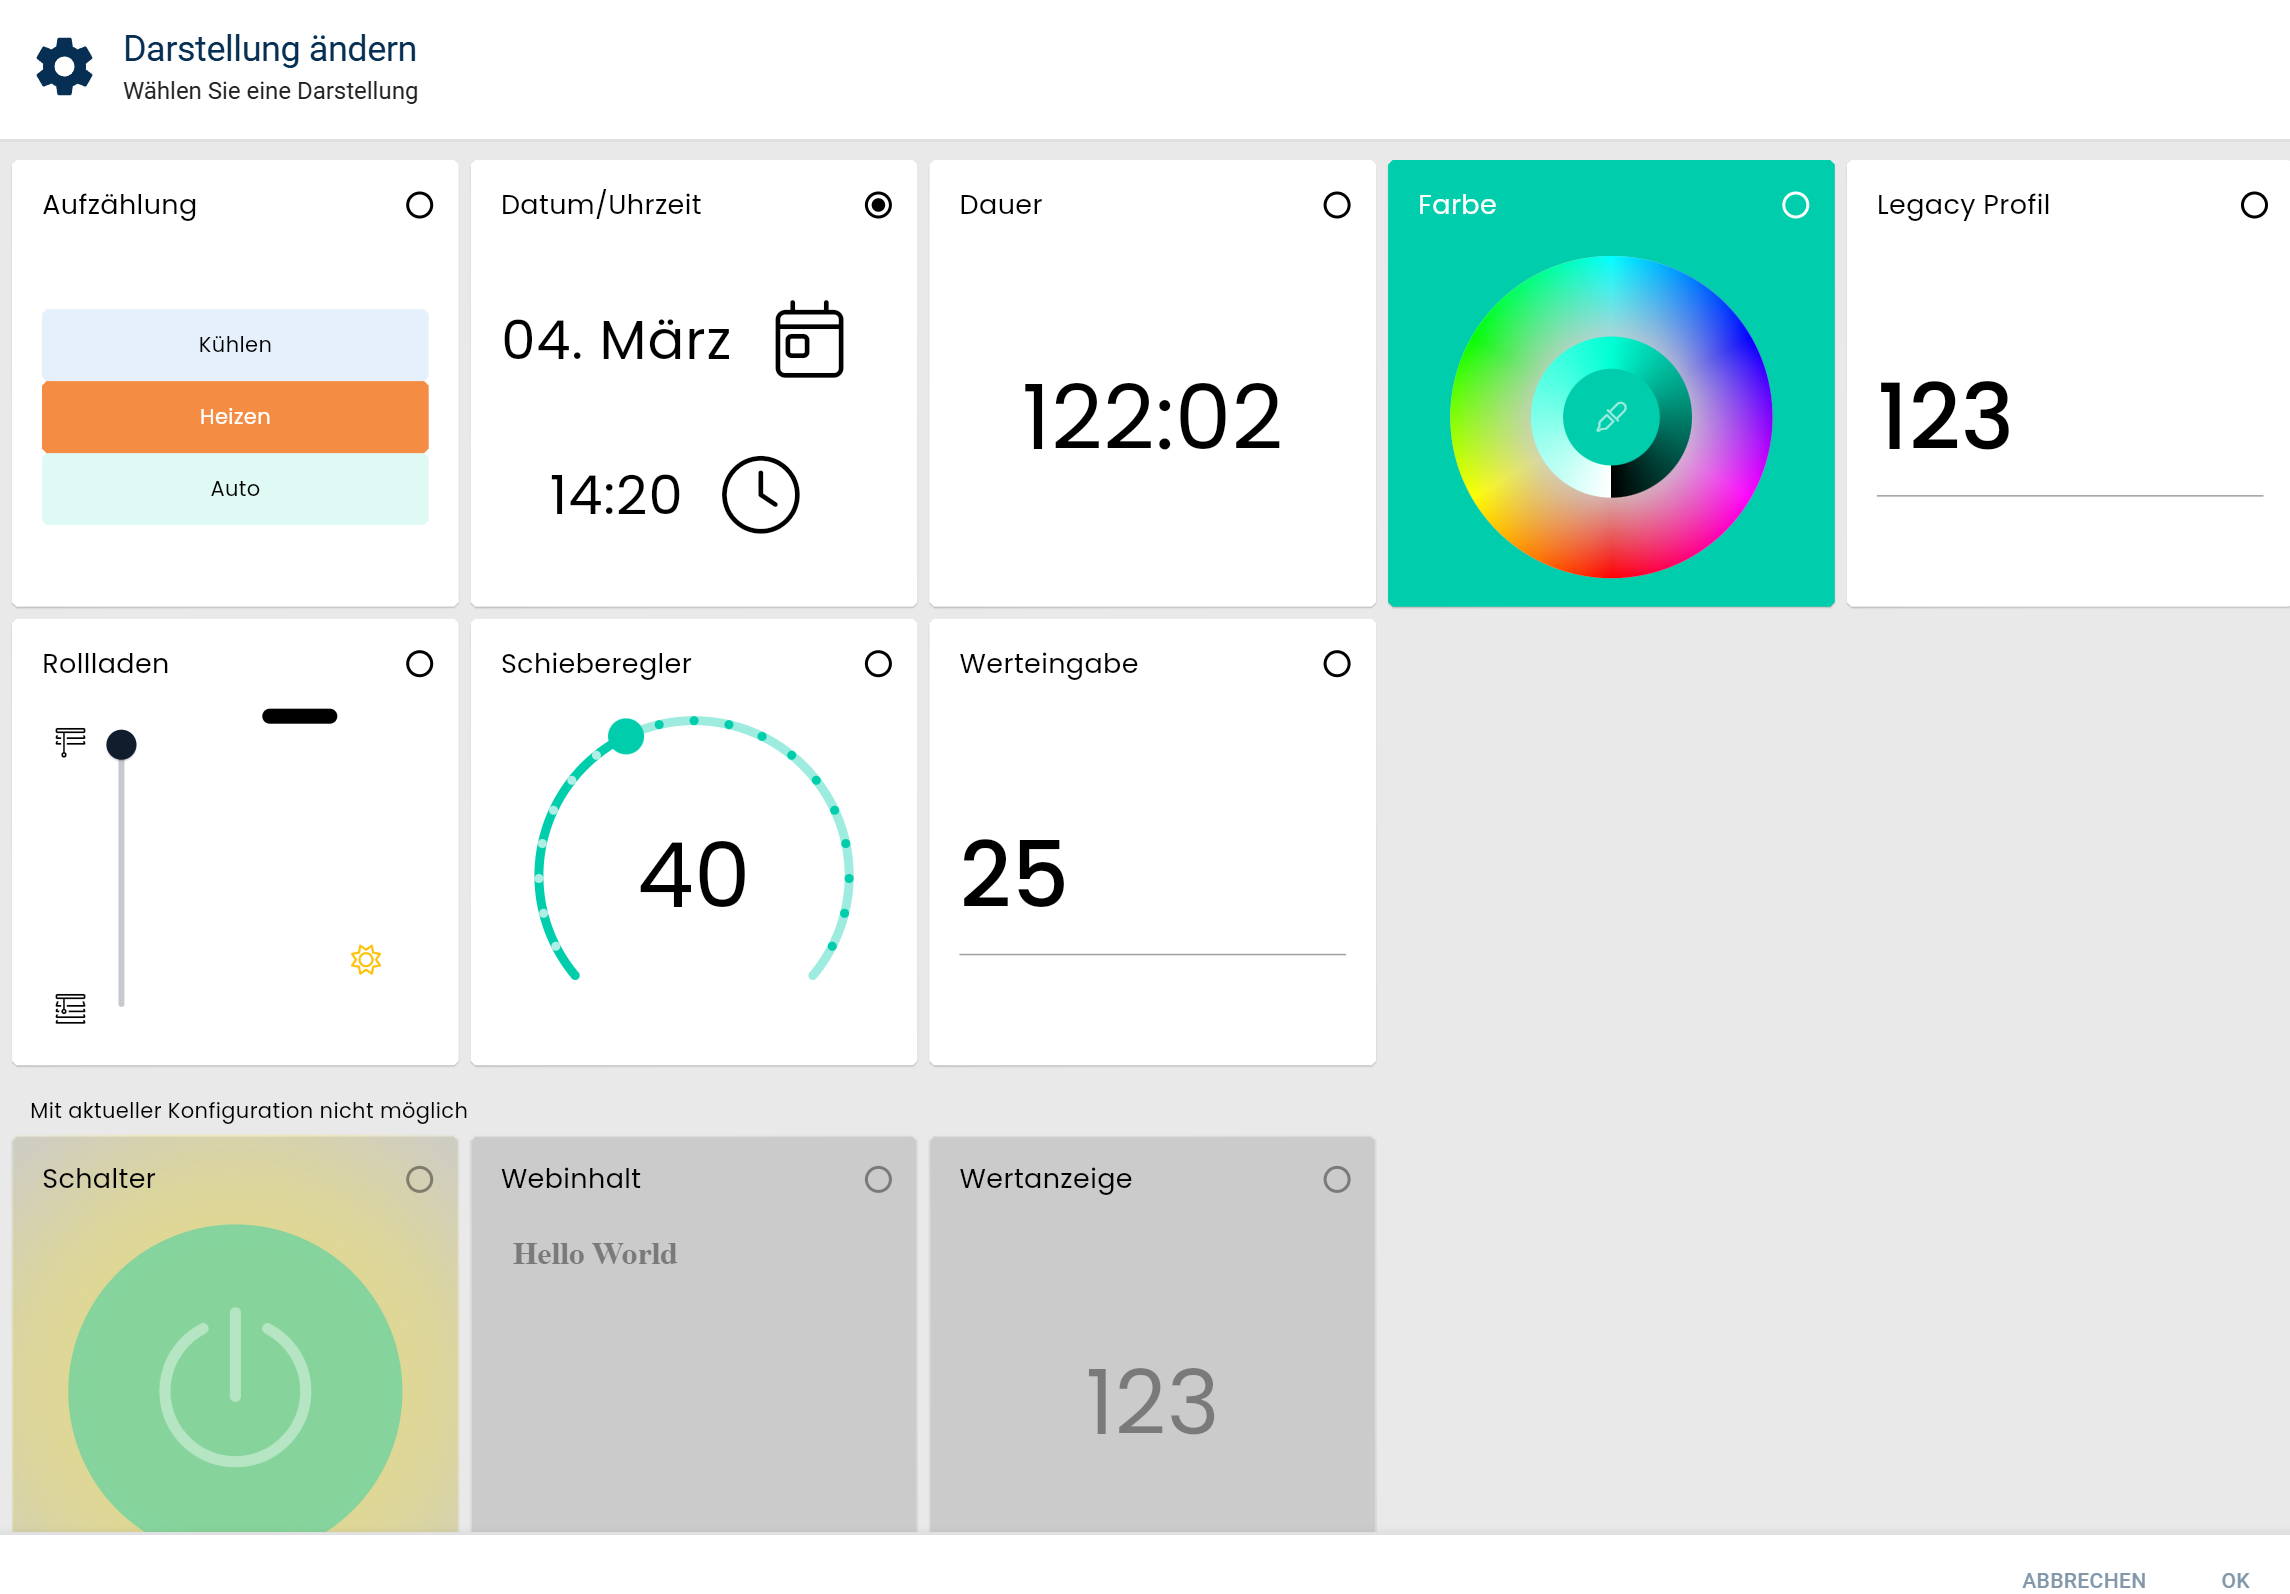This screenshot has width=2290, height=1594.
Task: Click the Heizen option in the list
Action: pos(235,417)
